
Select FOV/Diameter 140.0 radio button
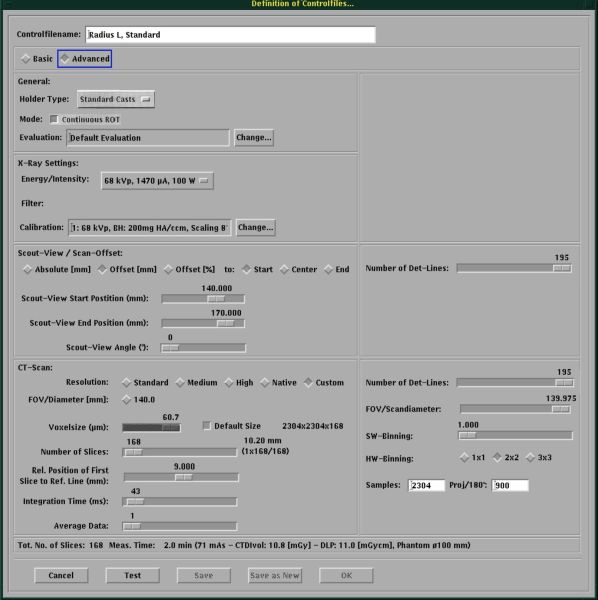(x=139, y=400)
